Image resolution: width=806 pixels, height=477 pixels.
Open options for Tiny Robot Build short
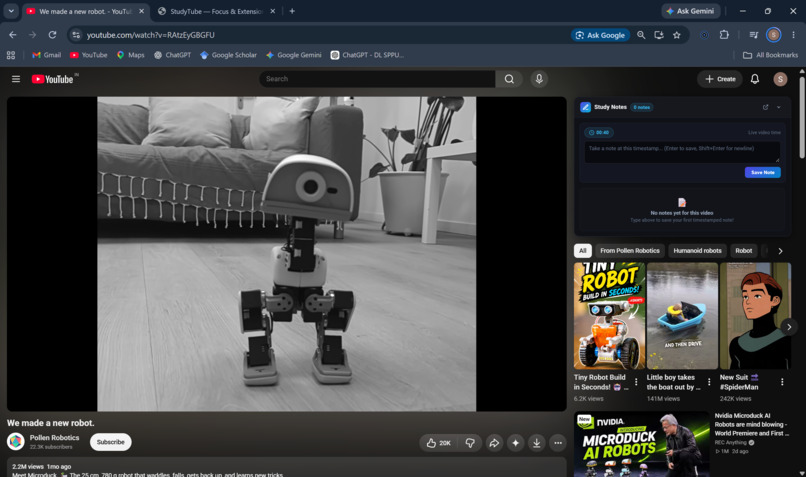click(x=636, y=382)
